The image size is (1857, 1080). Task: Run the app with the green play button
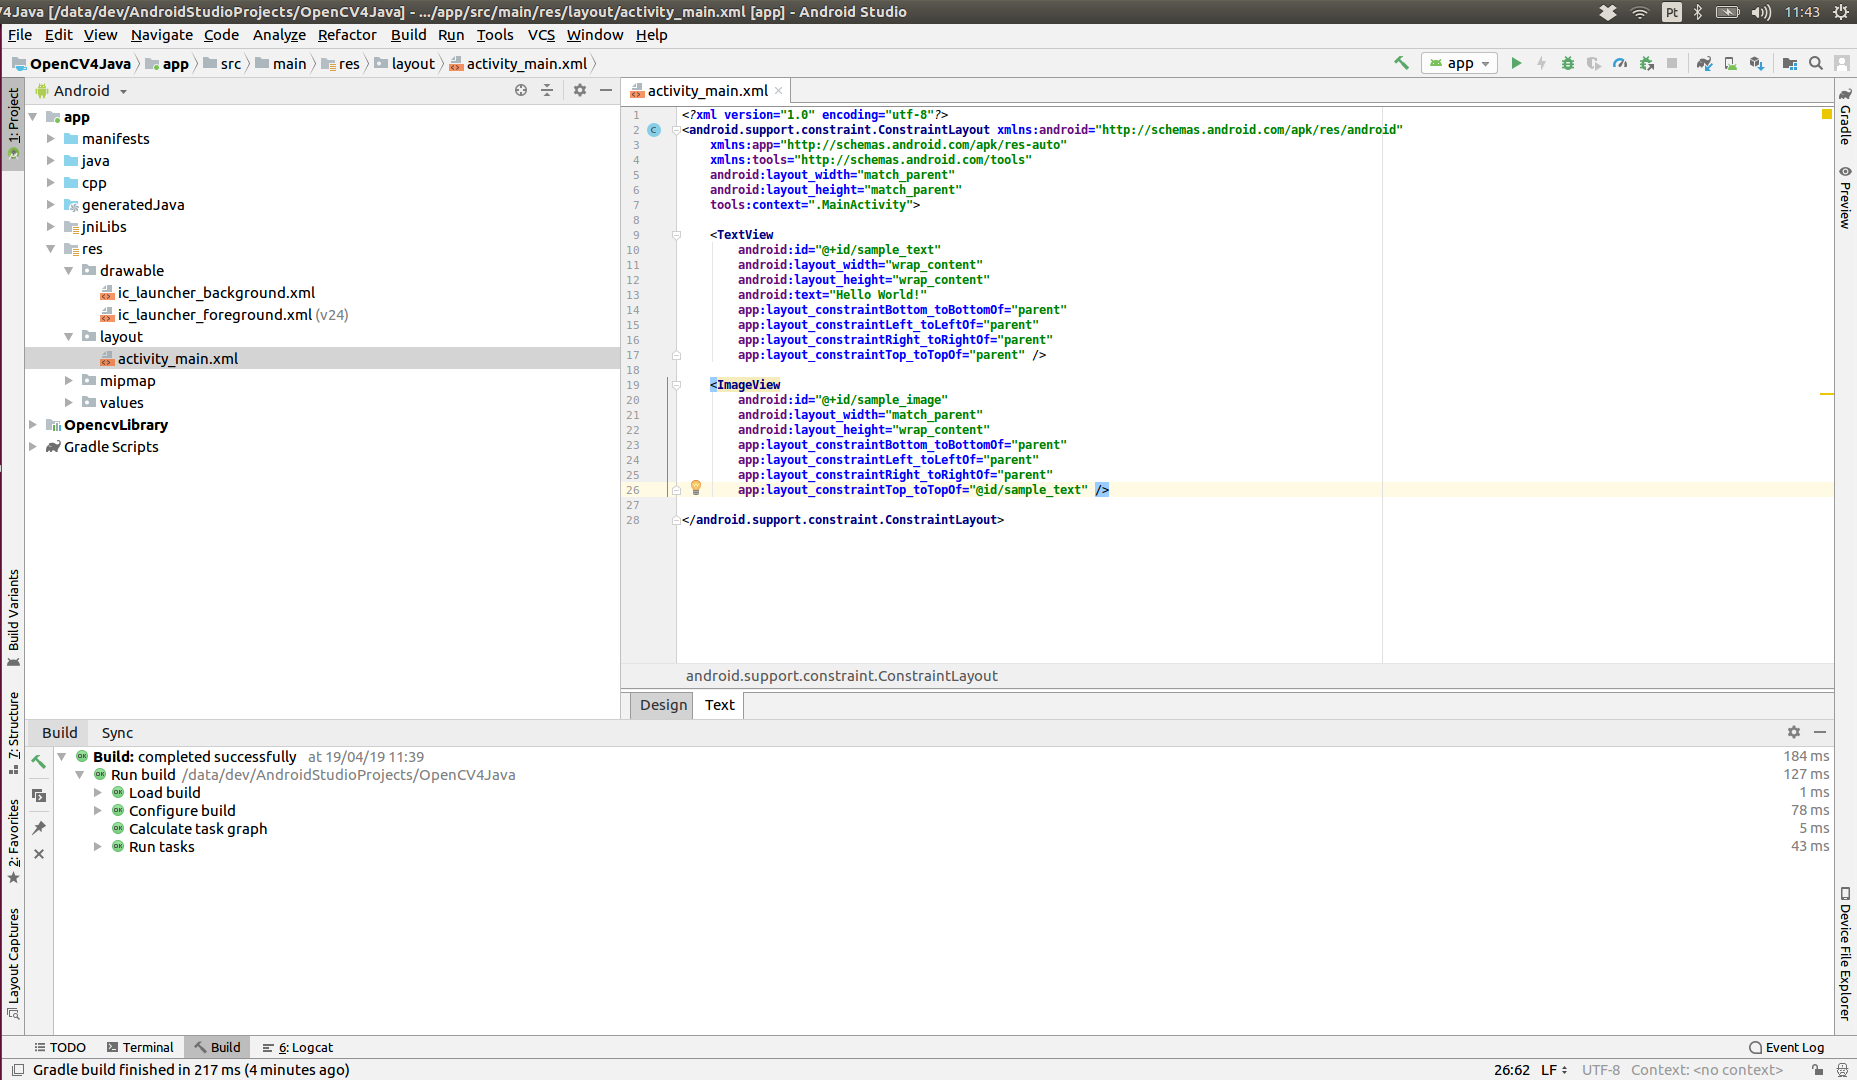[x=1516, y=63]
